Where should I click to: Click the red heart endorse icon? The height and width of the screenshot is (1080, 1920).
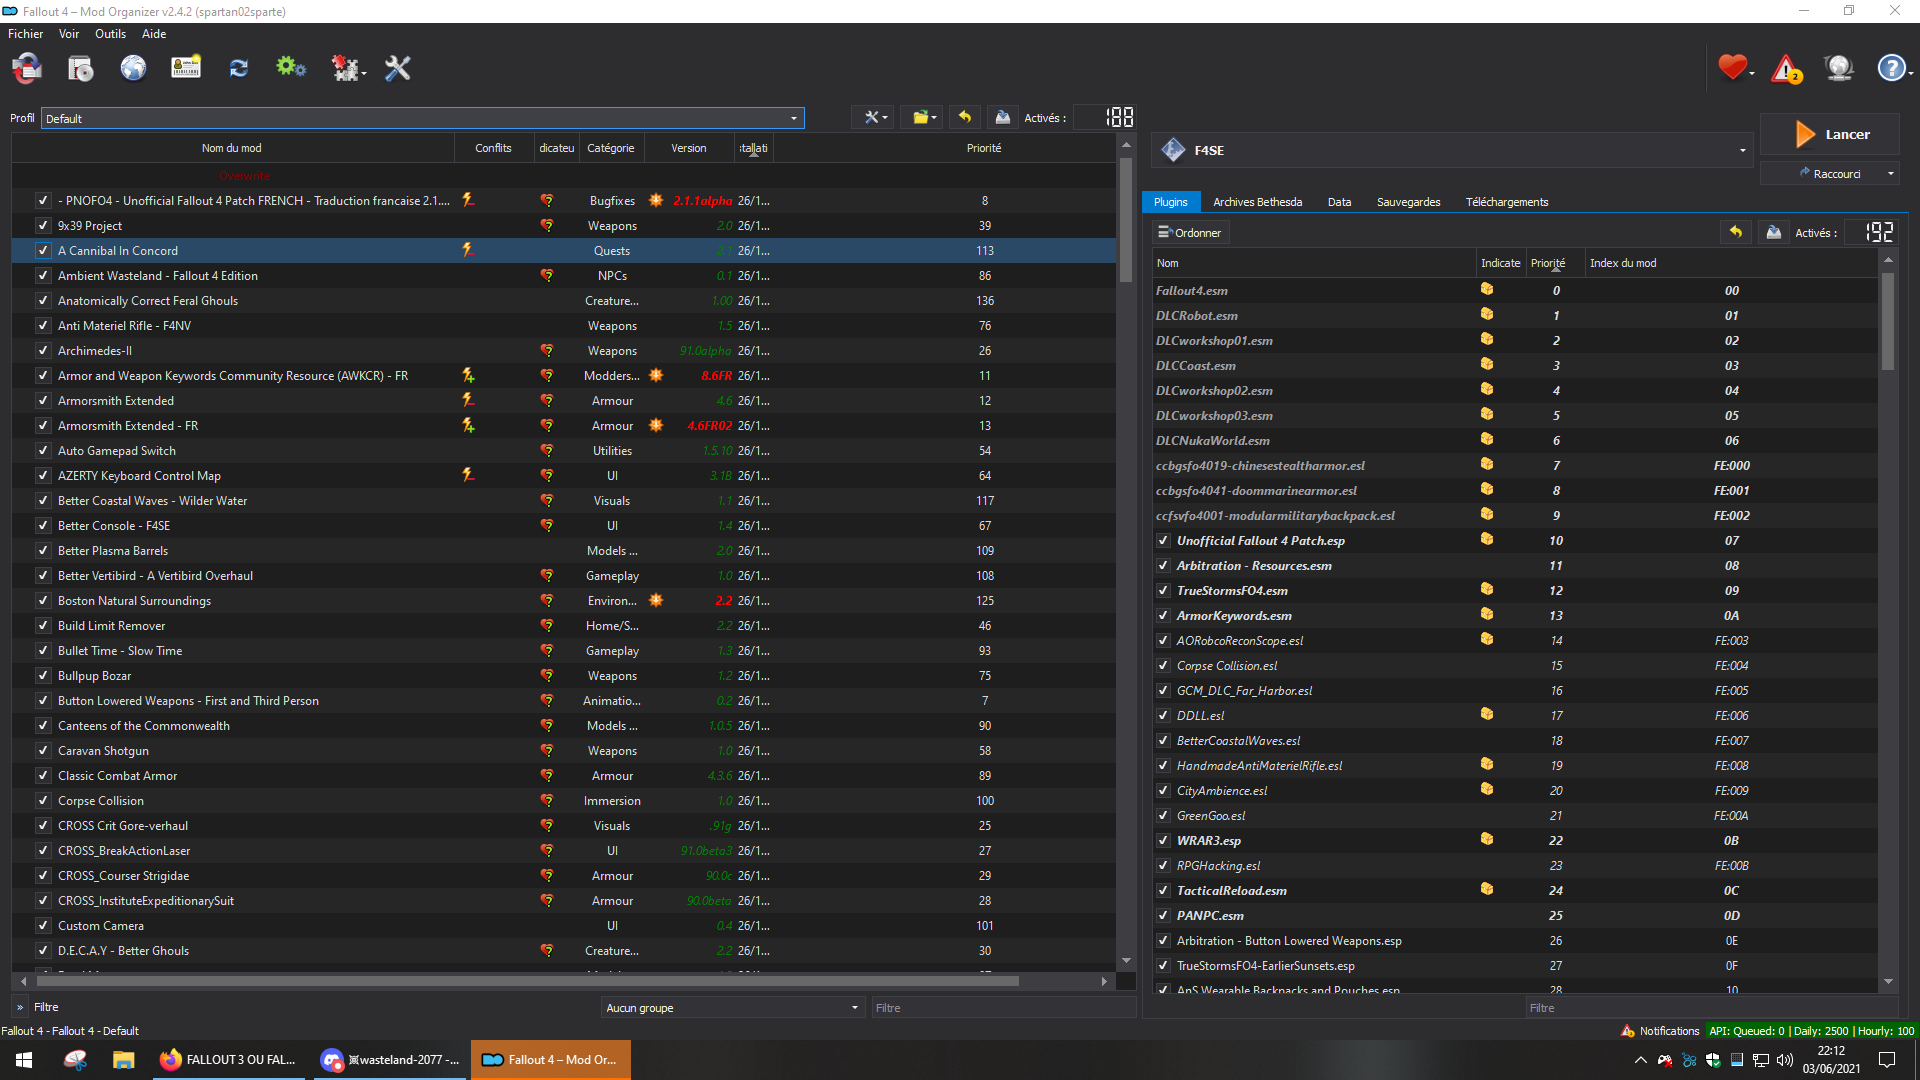[x=1732, y=67]
